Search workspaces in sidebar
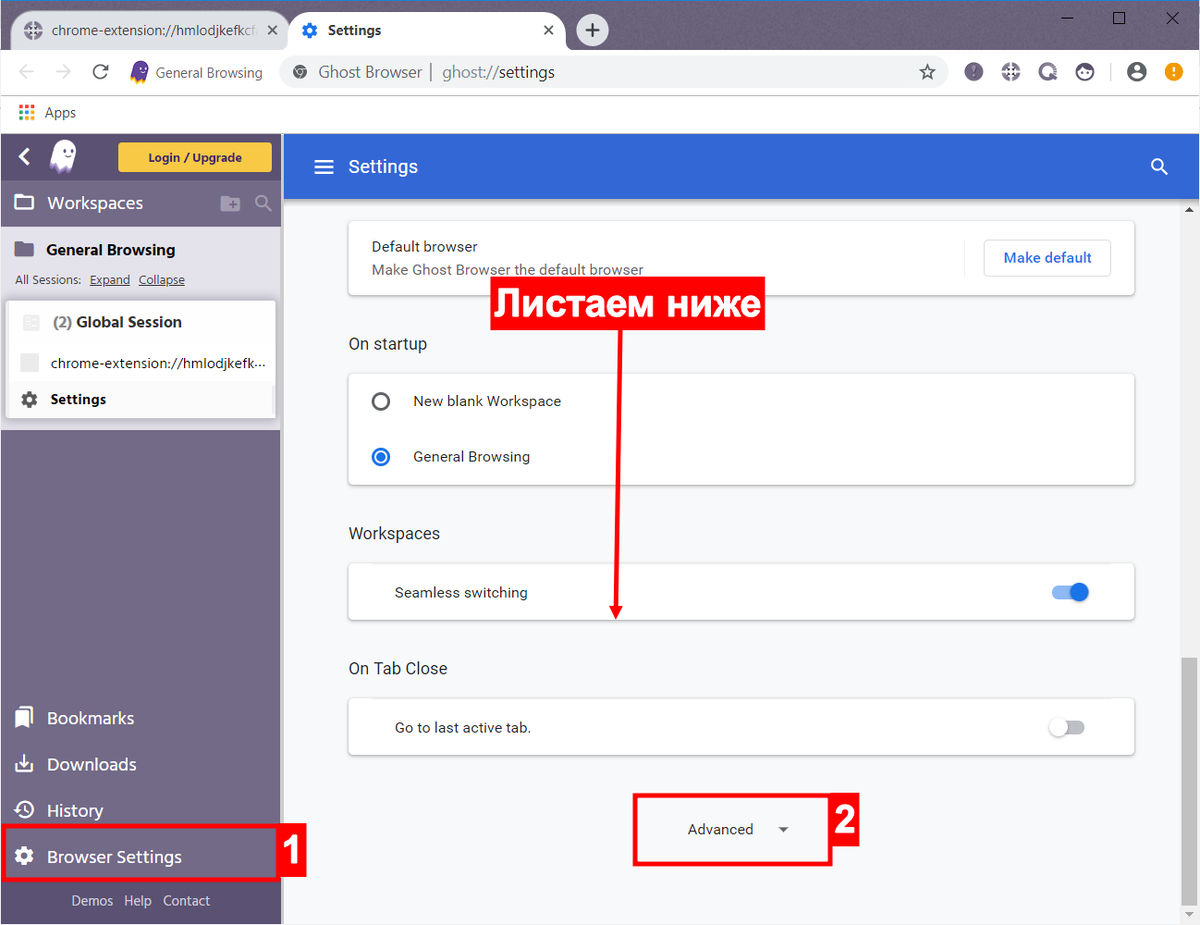The height and width of the screenshot is (925, 1200). (263, 203)
